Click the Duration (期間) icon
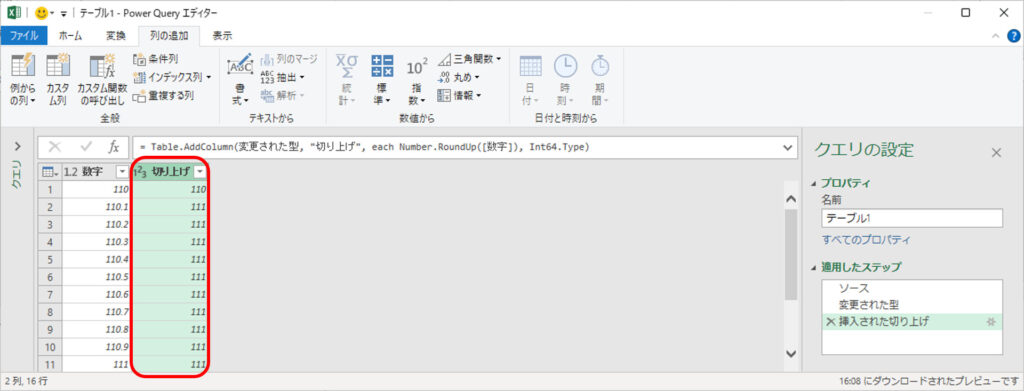The width and height of the screenshot is (1024, 391). (600, 80)
